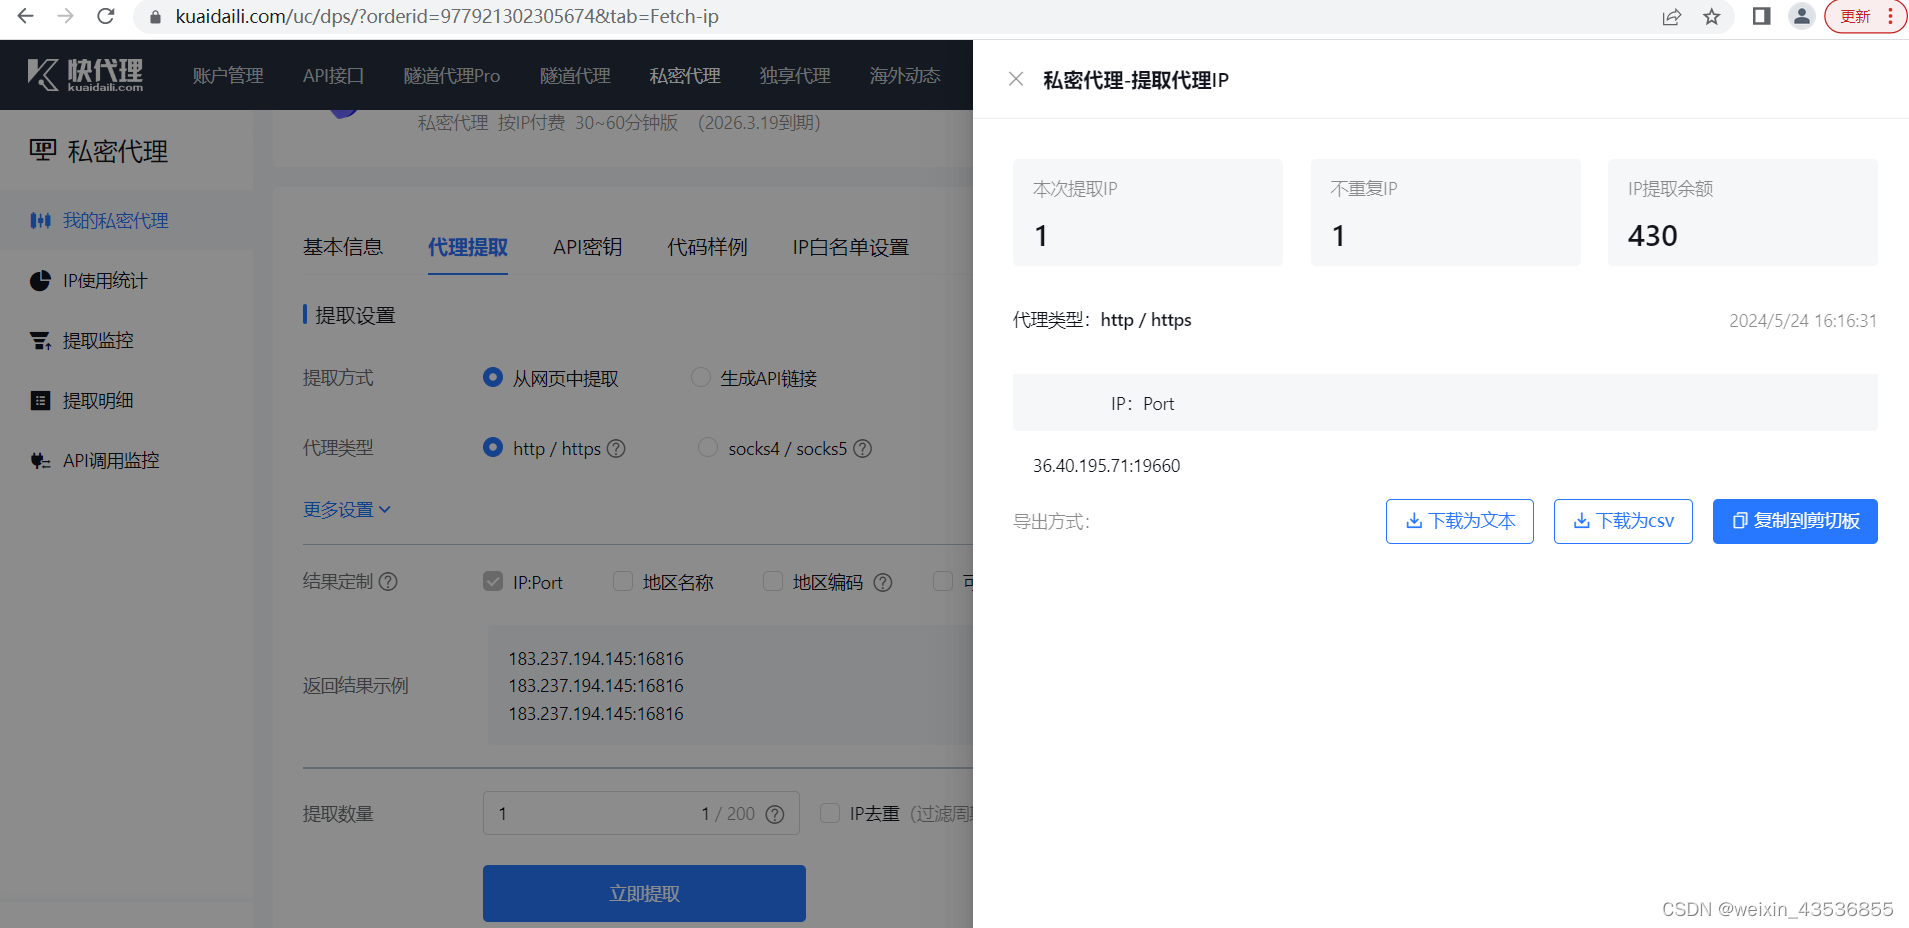
Task: Select 我的私密代理 in sidebar
Action: click(127, 220)
